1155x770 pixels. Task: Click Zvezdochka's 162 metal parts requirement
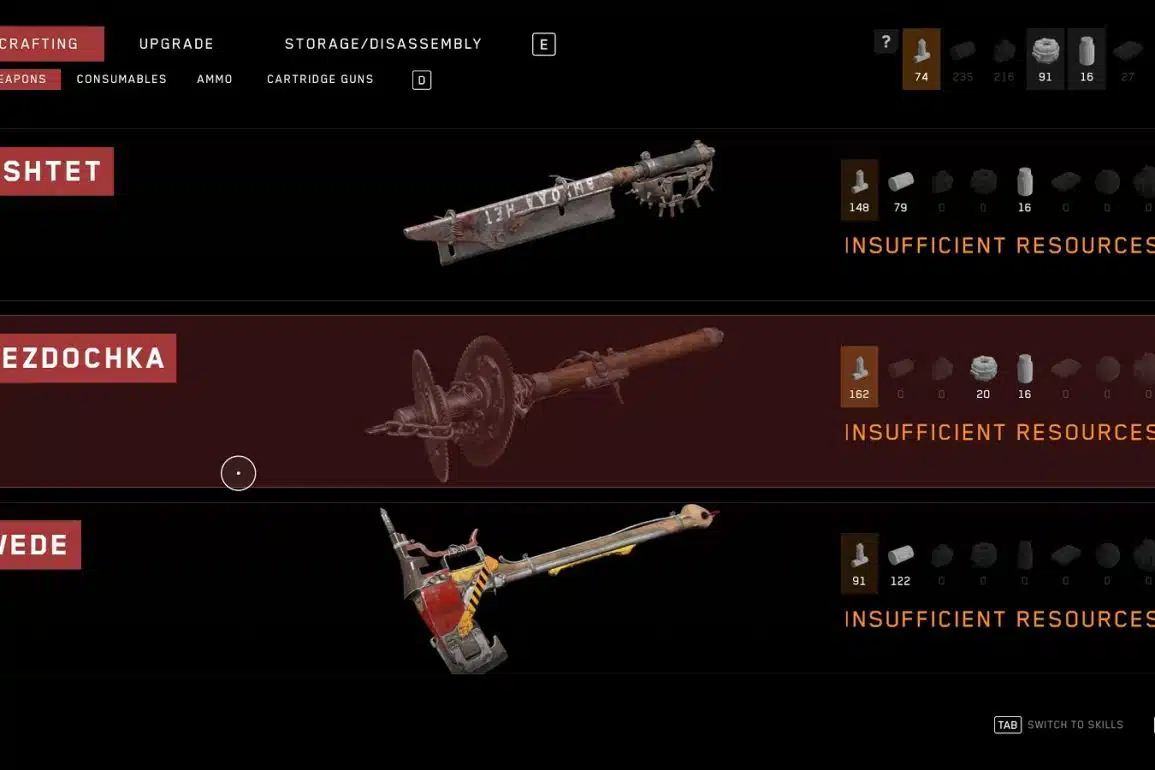(859, 377)
